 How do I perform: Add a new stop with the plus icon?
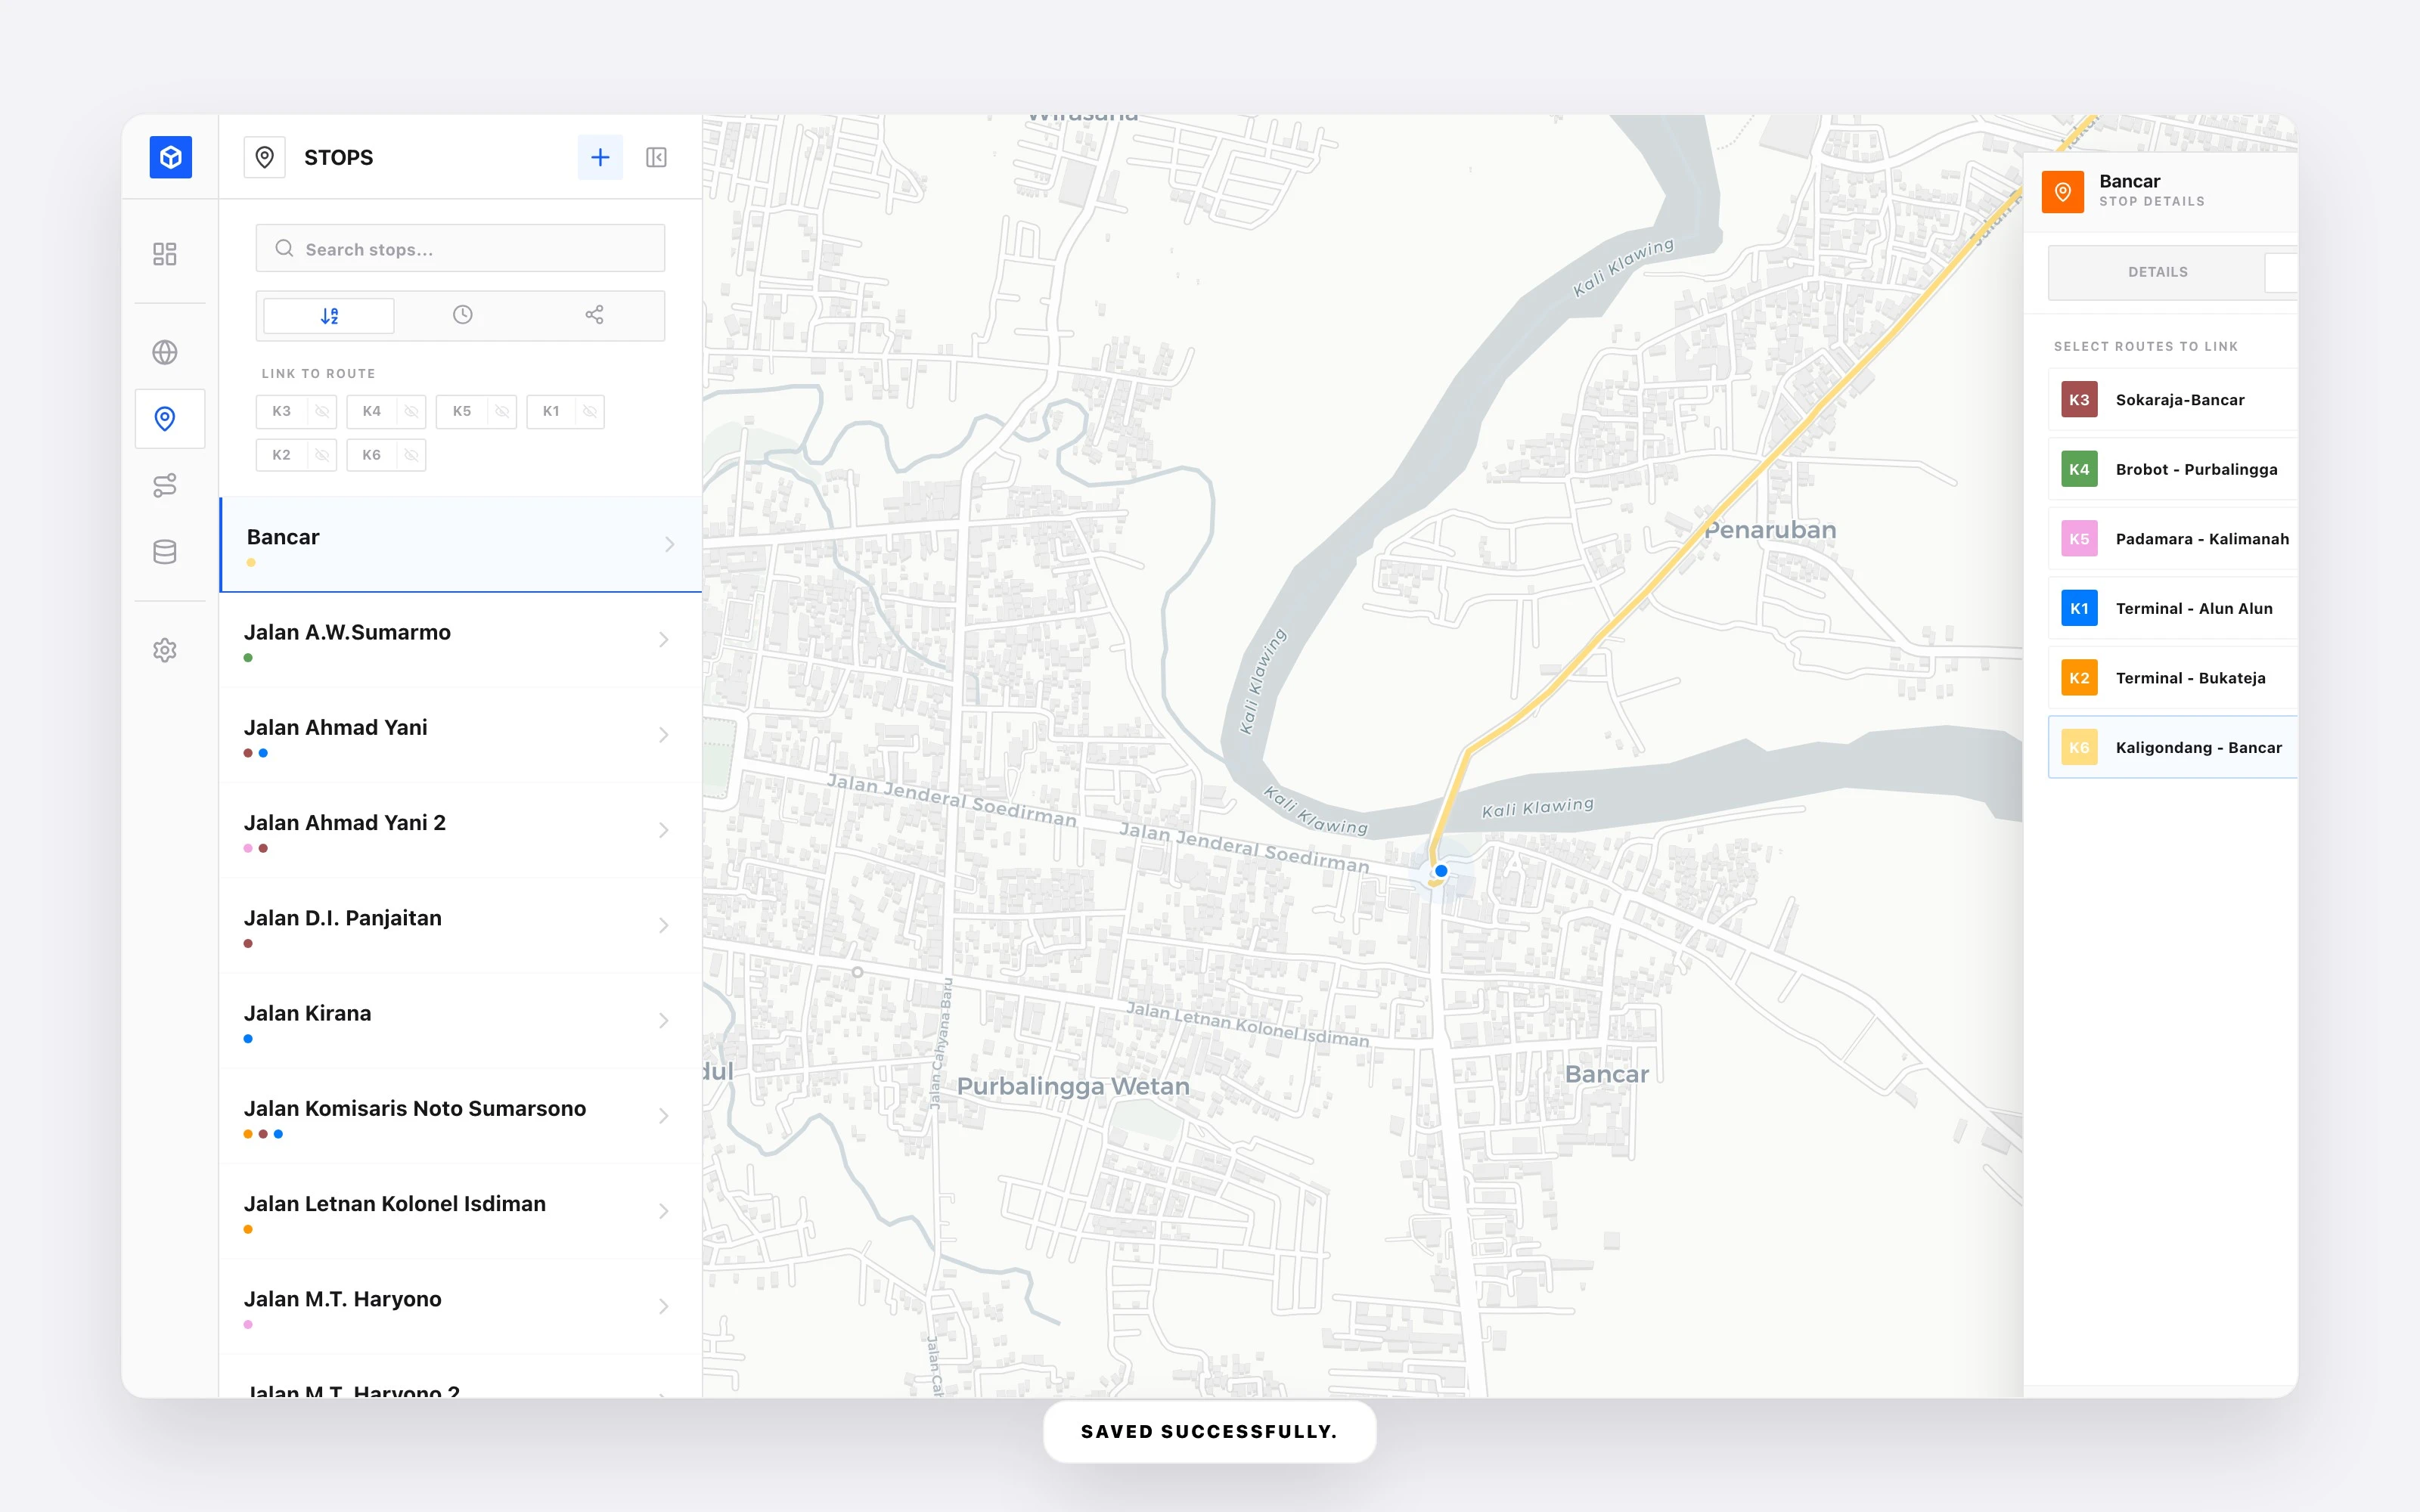coord(600,157)
